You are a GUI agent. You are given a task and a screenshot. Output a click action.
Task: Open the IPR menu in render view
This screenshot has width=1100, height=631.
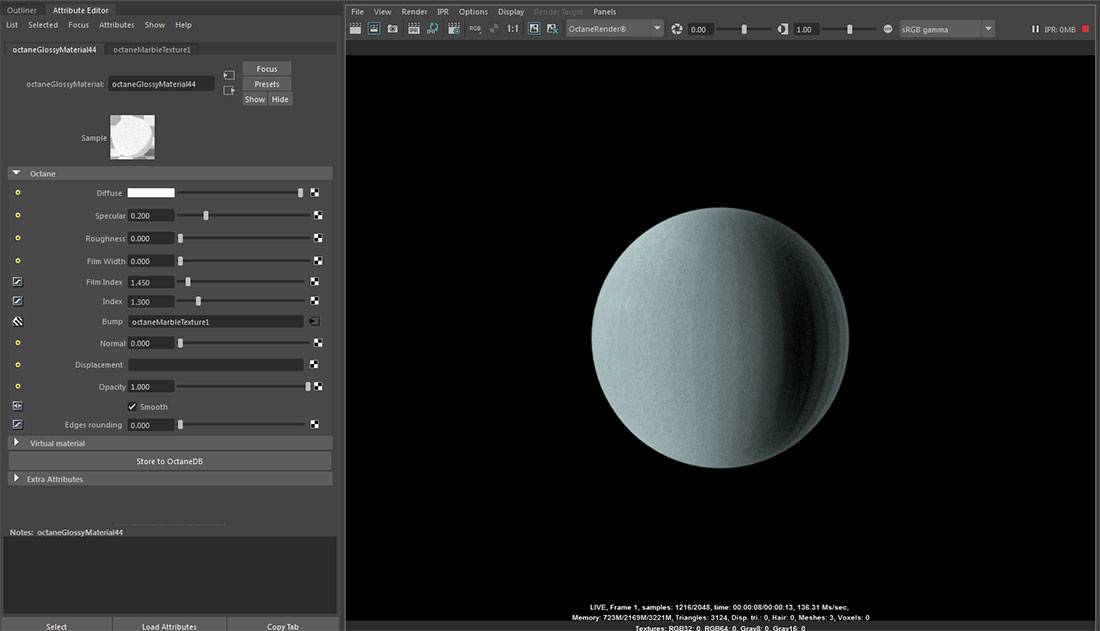443,12
